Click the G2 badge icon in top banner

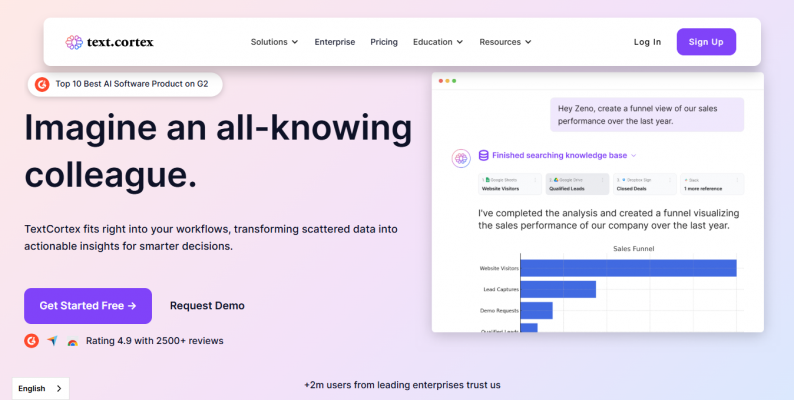click(41, 85)
